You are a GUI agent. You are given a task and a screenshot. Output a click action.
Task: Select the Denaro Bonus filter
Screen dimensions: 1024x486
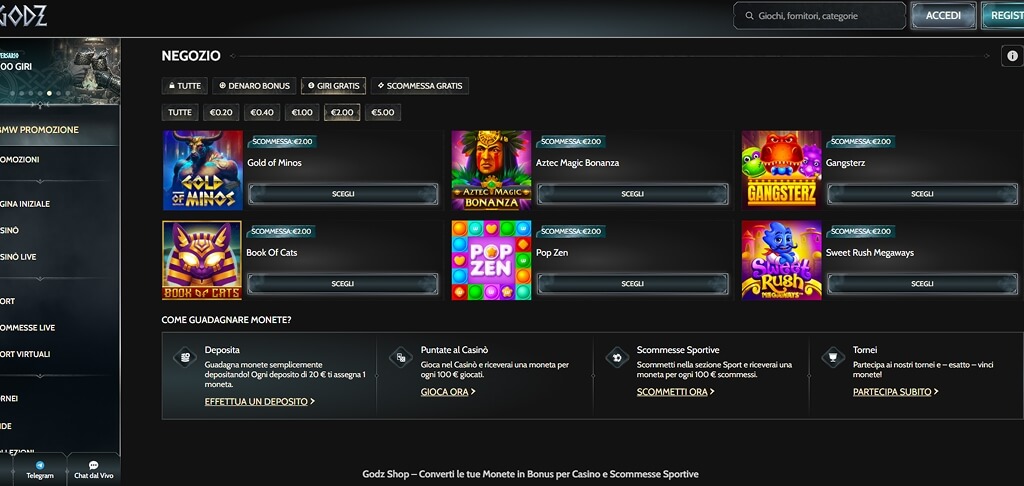[x=254, y=86]
